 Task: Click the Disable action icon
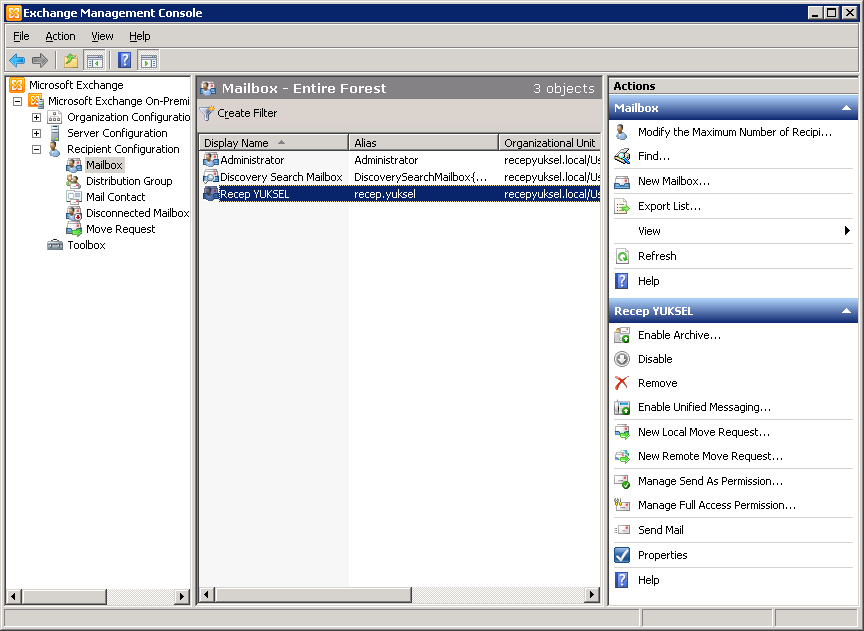pyautogui.click(x=622, y=359)
